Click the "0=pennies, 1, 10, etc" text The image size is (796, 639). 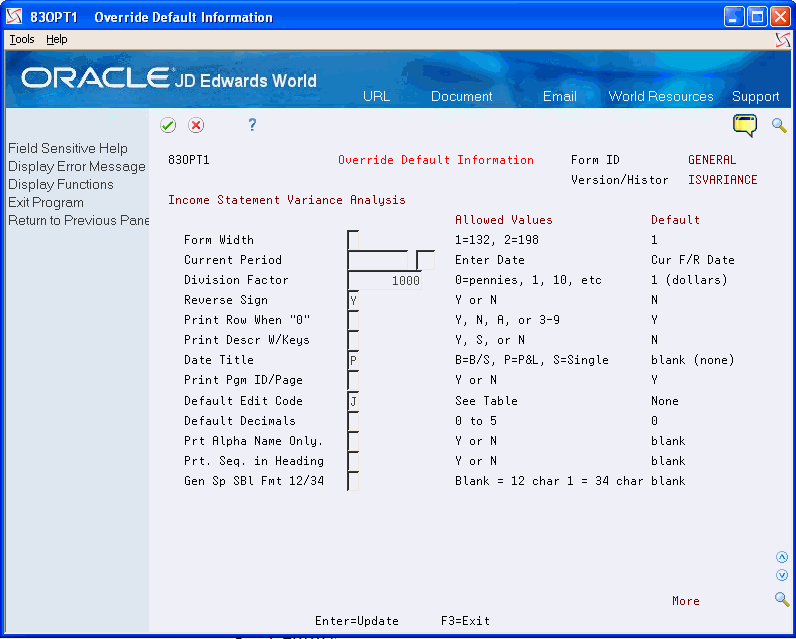click(528, 280)
